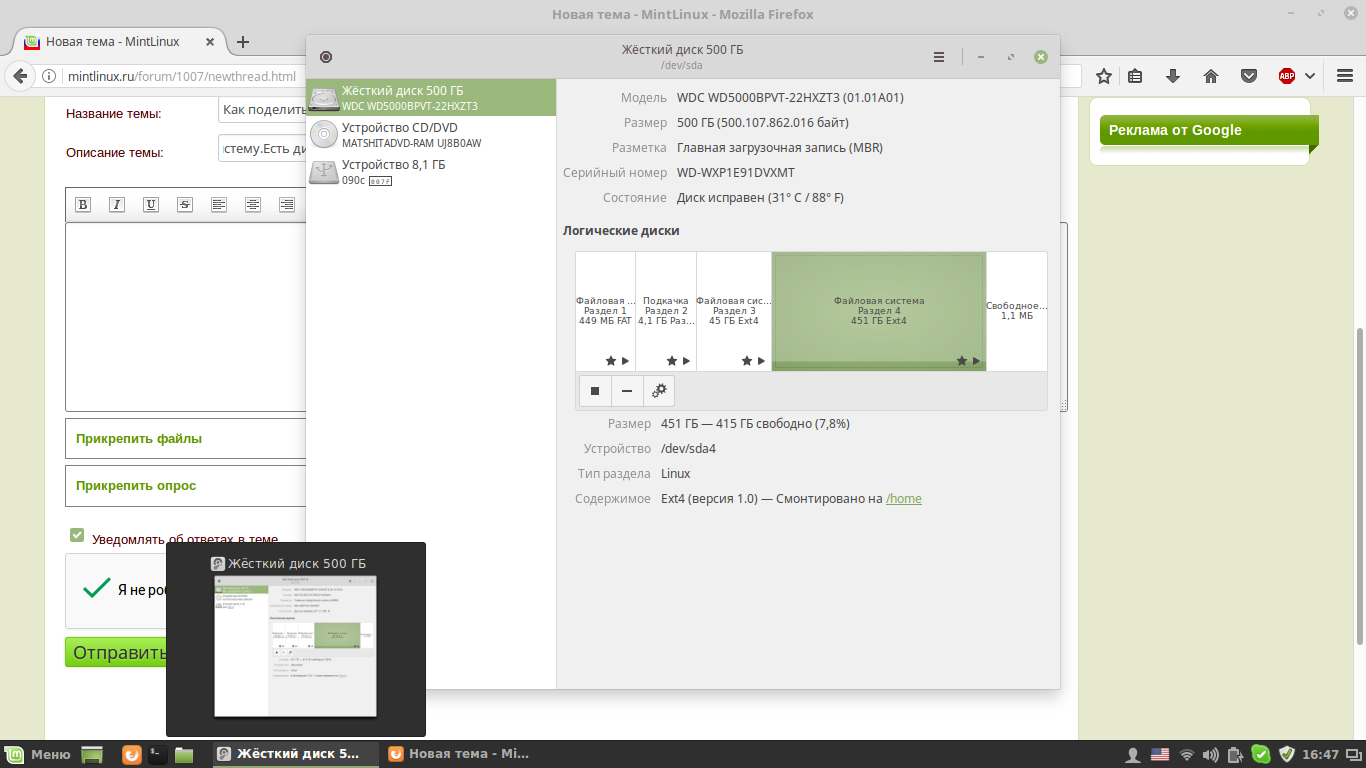Go to Firefox home page icon
Screen dimensions: 1366x768
tap(1211, 76)
